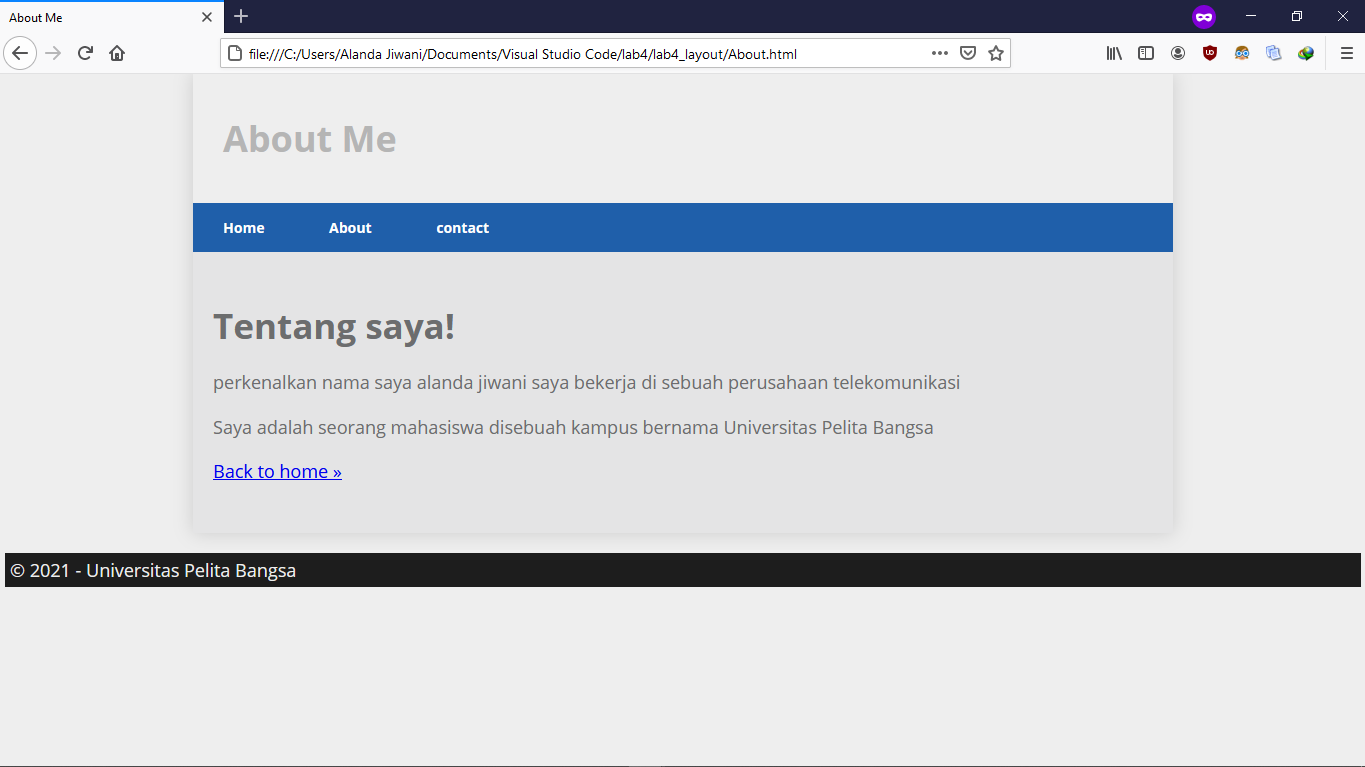This screenshot has width=1365, height=767.
Task: Open the Firefox hamburger application menu
Action: tap(1347, 53)
